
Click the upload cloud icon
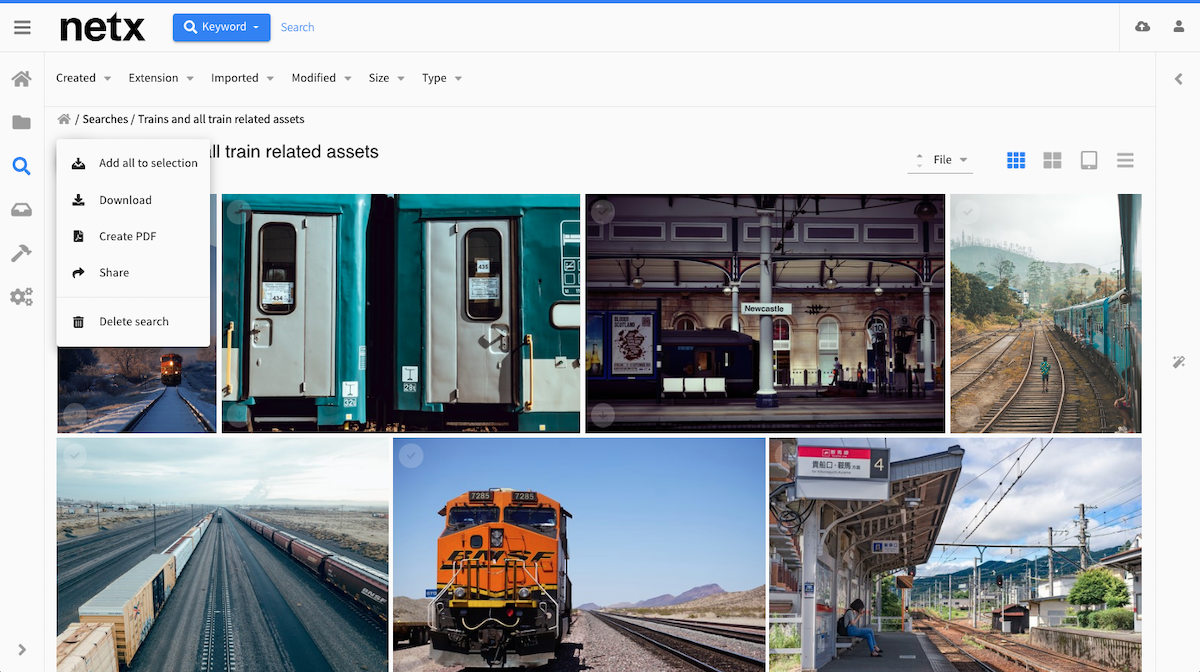pyautogui.click(x=1142, y=27)
